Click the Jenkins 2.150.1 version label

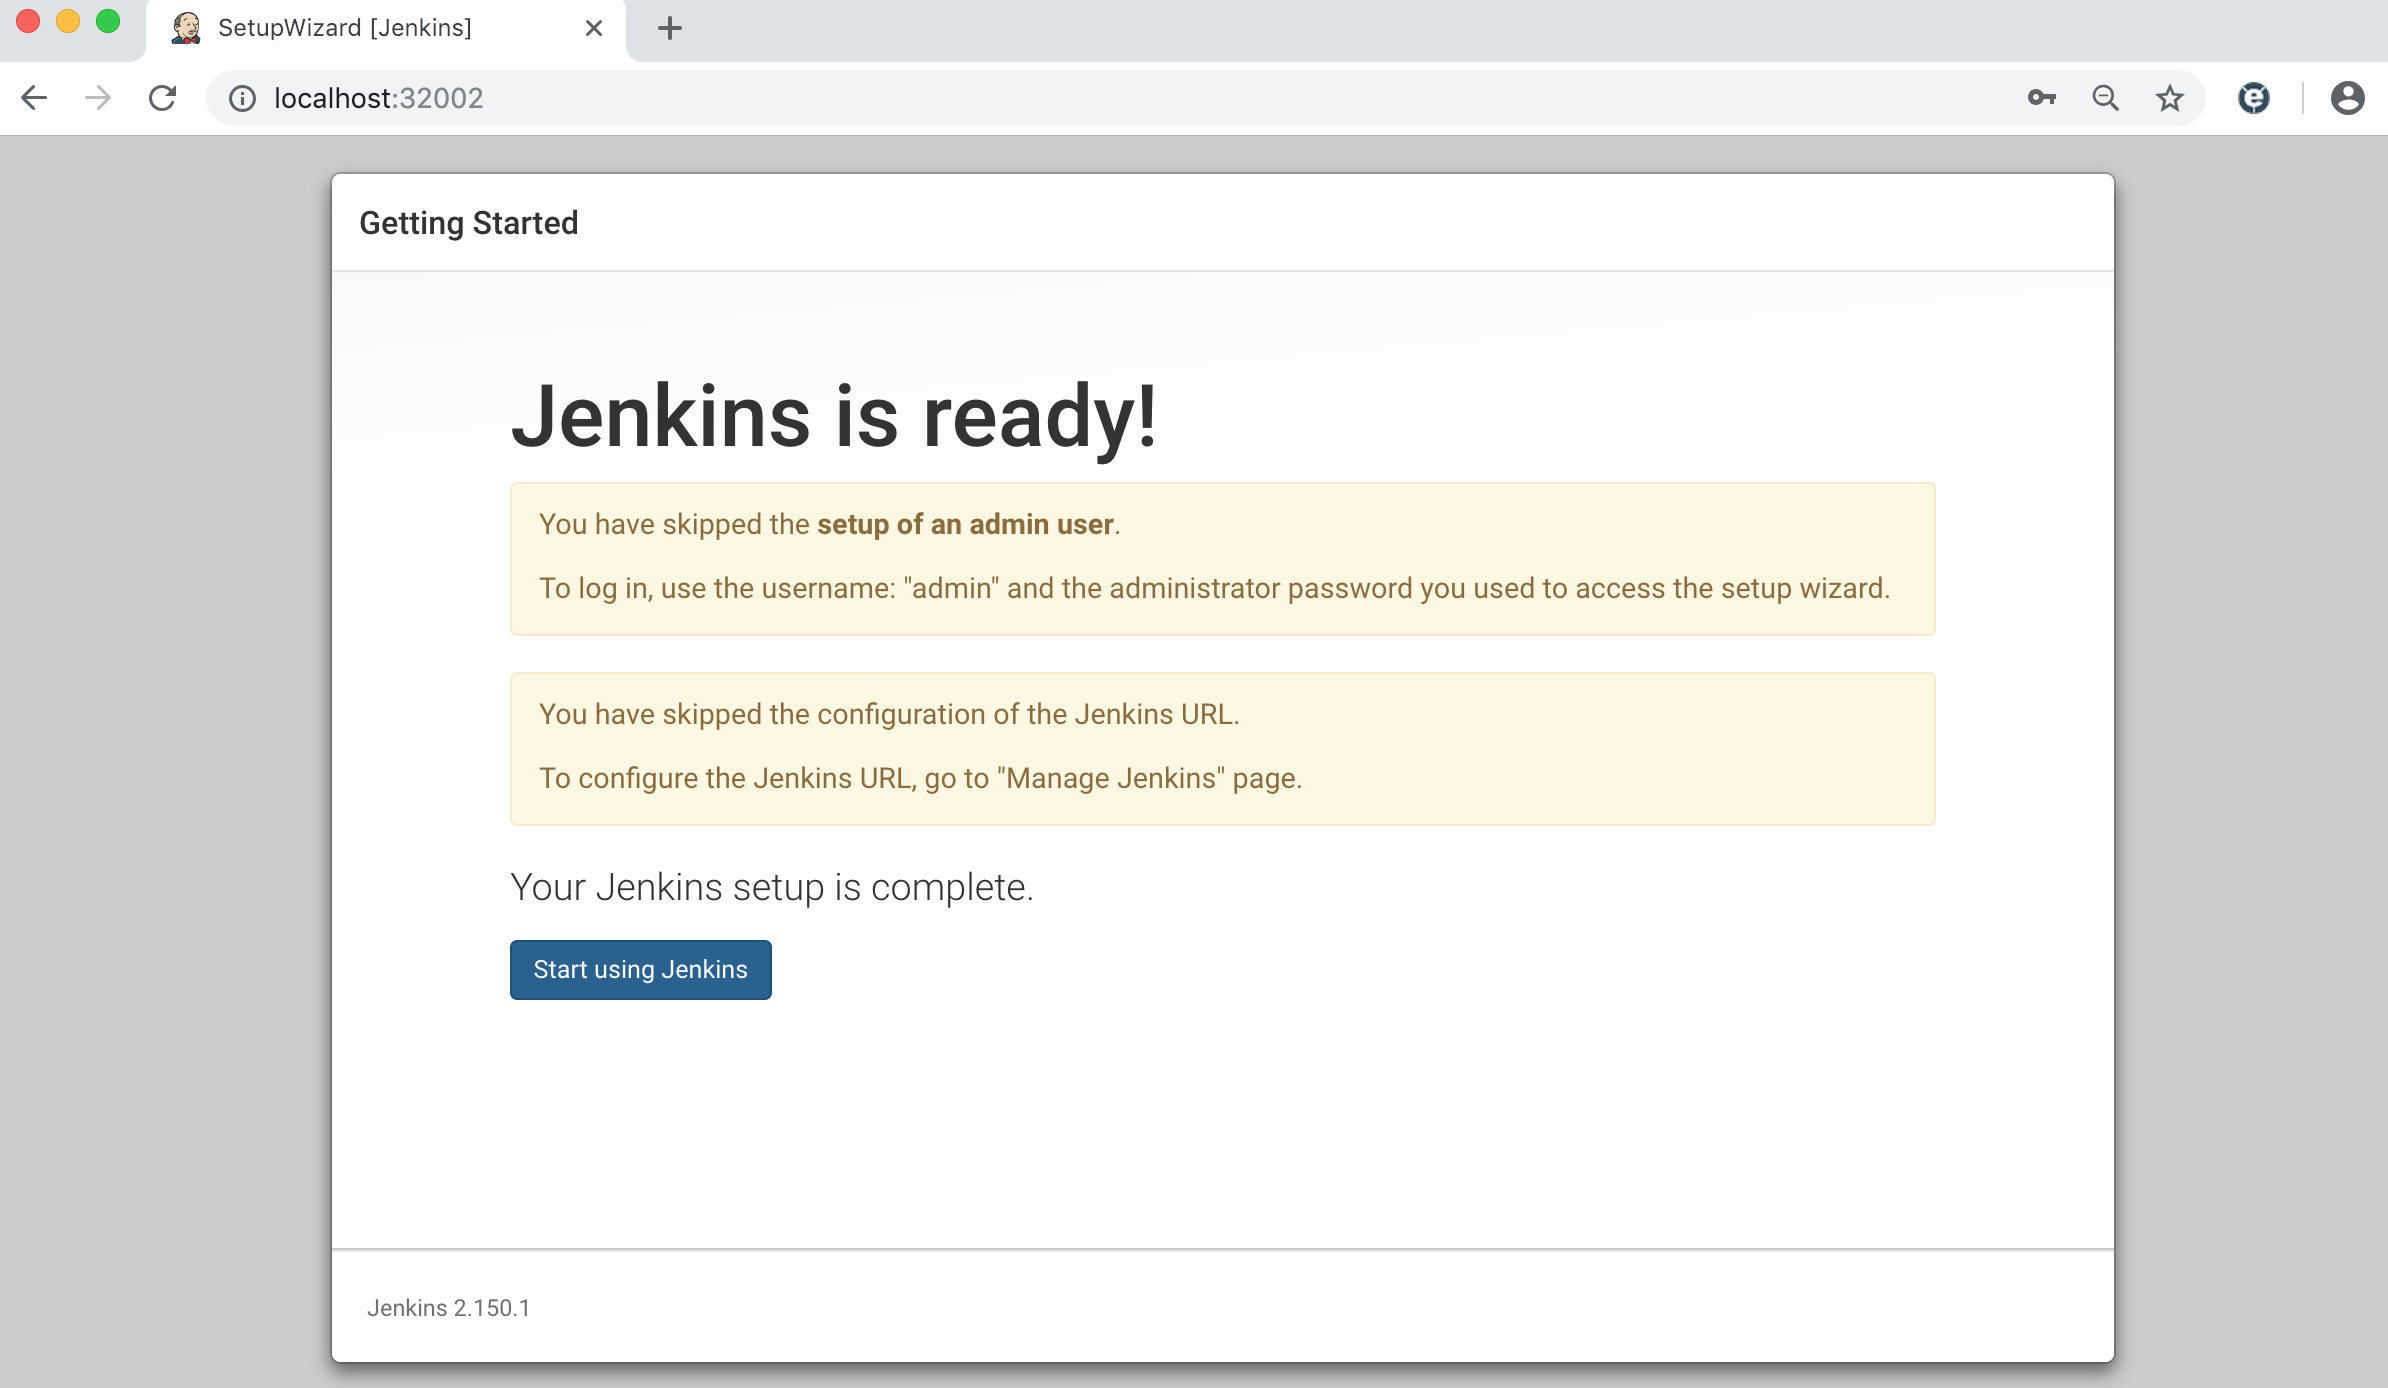coord(448,1307)
